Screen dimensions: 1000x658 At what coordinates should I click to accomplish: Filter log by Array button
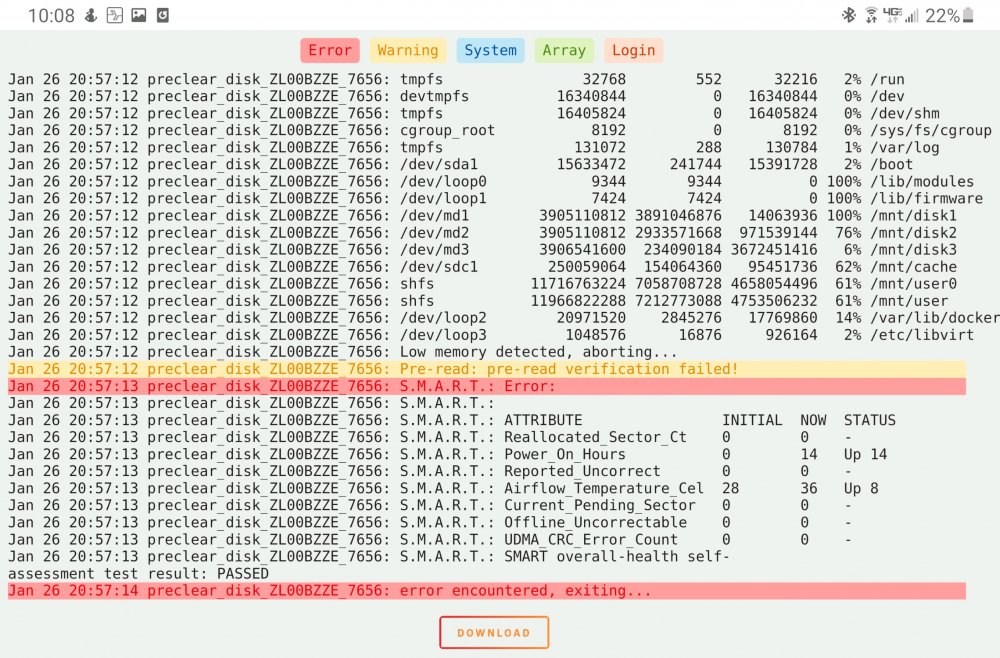[564, 50]
